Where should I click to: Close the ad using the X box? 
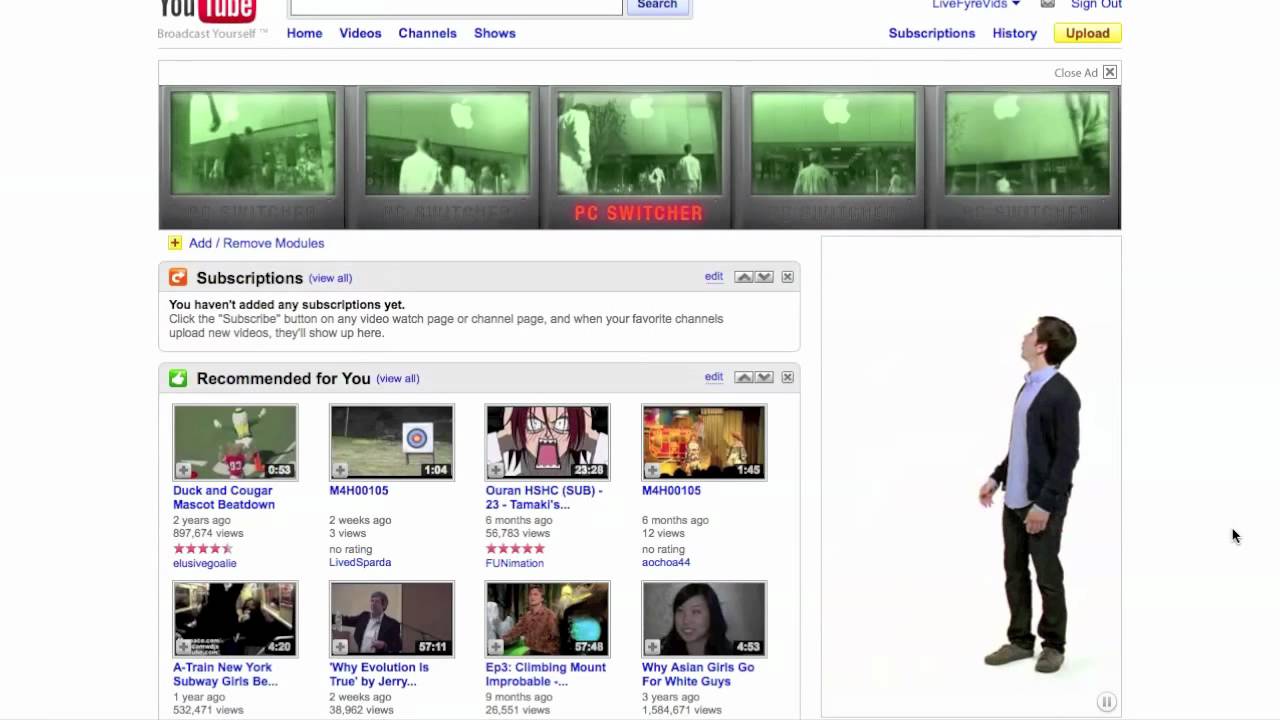coord(1110,72)
